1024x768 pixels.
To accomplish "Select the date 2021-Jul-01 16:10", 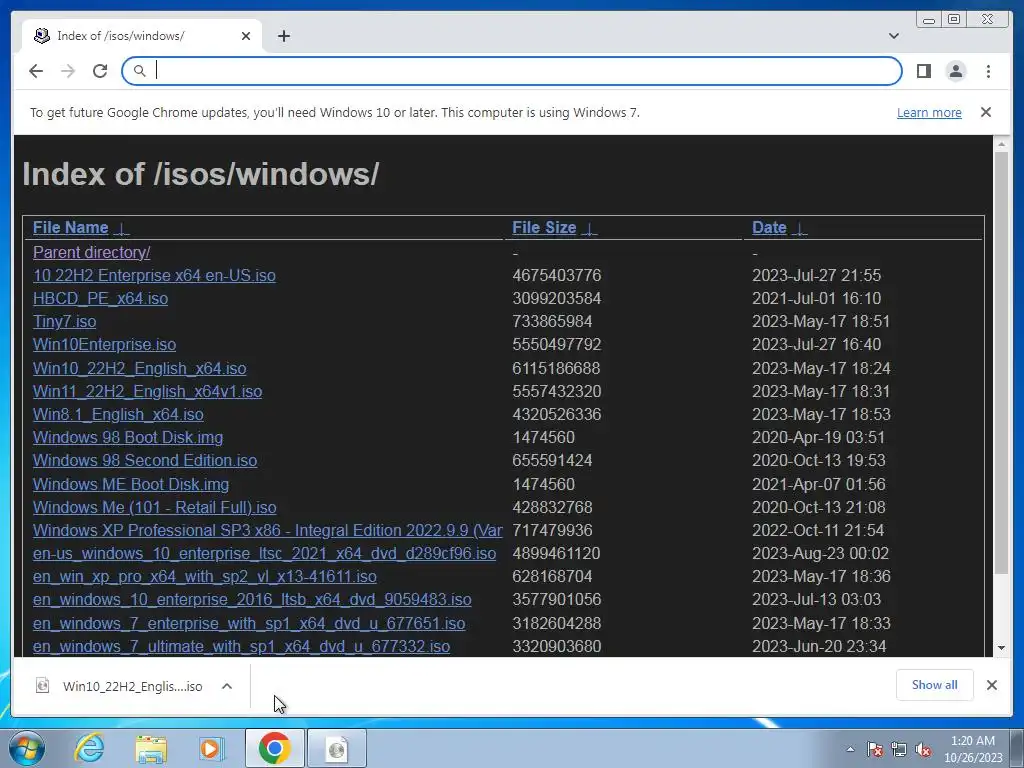I will point(816,298).
